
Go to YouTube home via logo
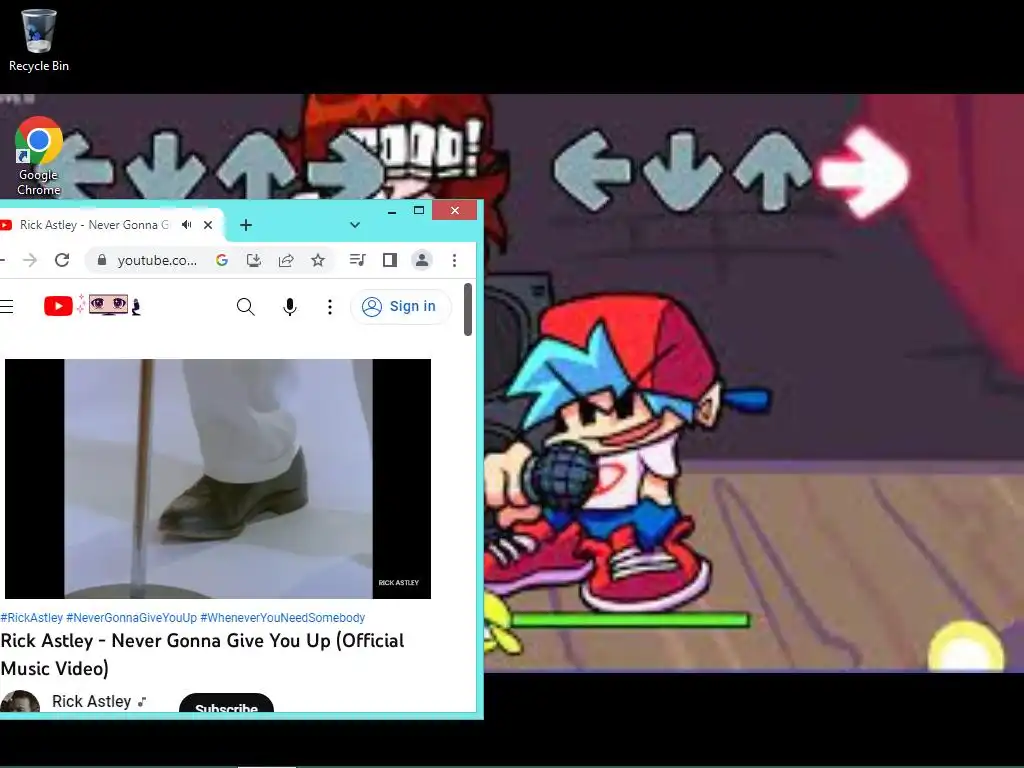91,306
